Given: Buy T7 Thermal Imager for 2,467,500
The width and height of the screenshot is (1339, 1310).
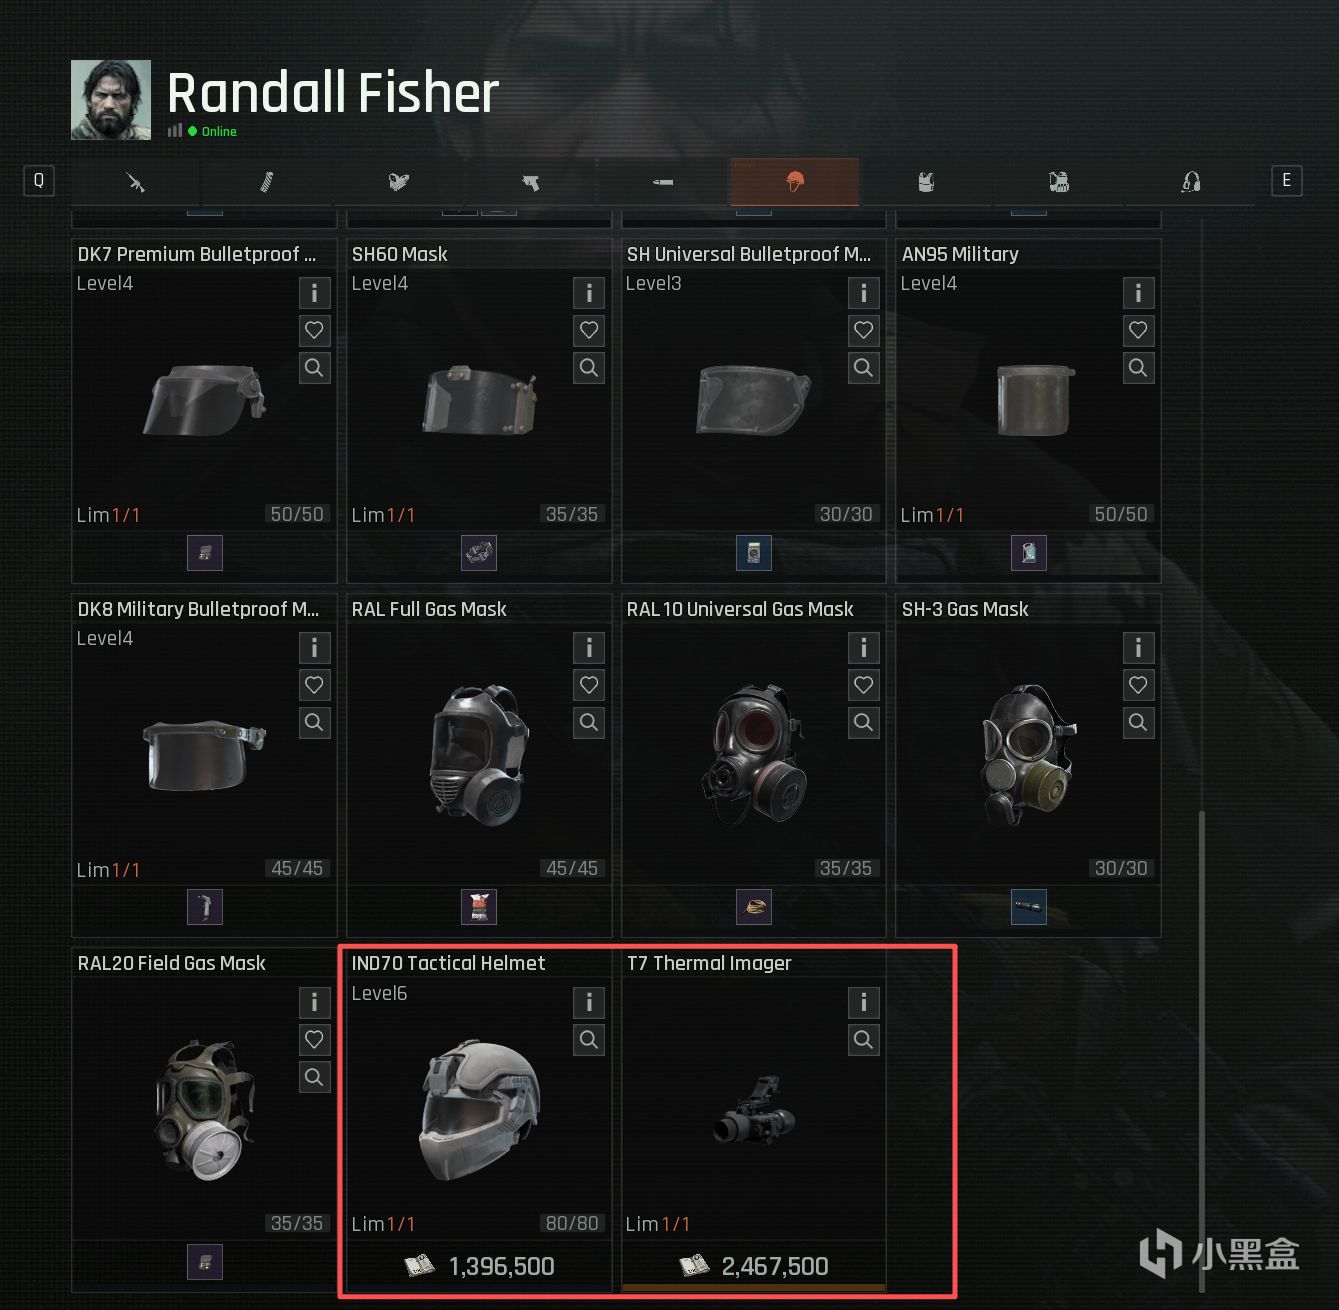Looking at the screenshot, I should point(754,1266).
